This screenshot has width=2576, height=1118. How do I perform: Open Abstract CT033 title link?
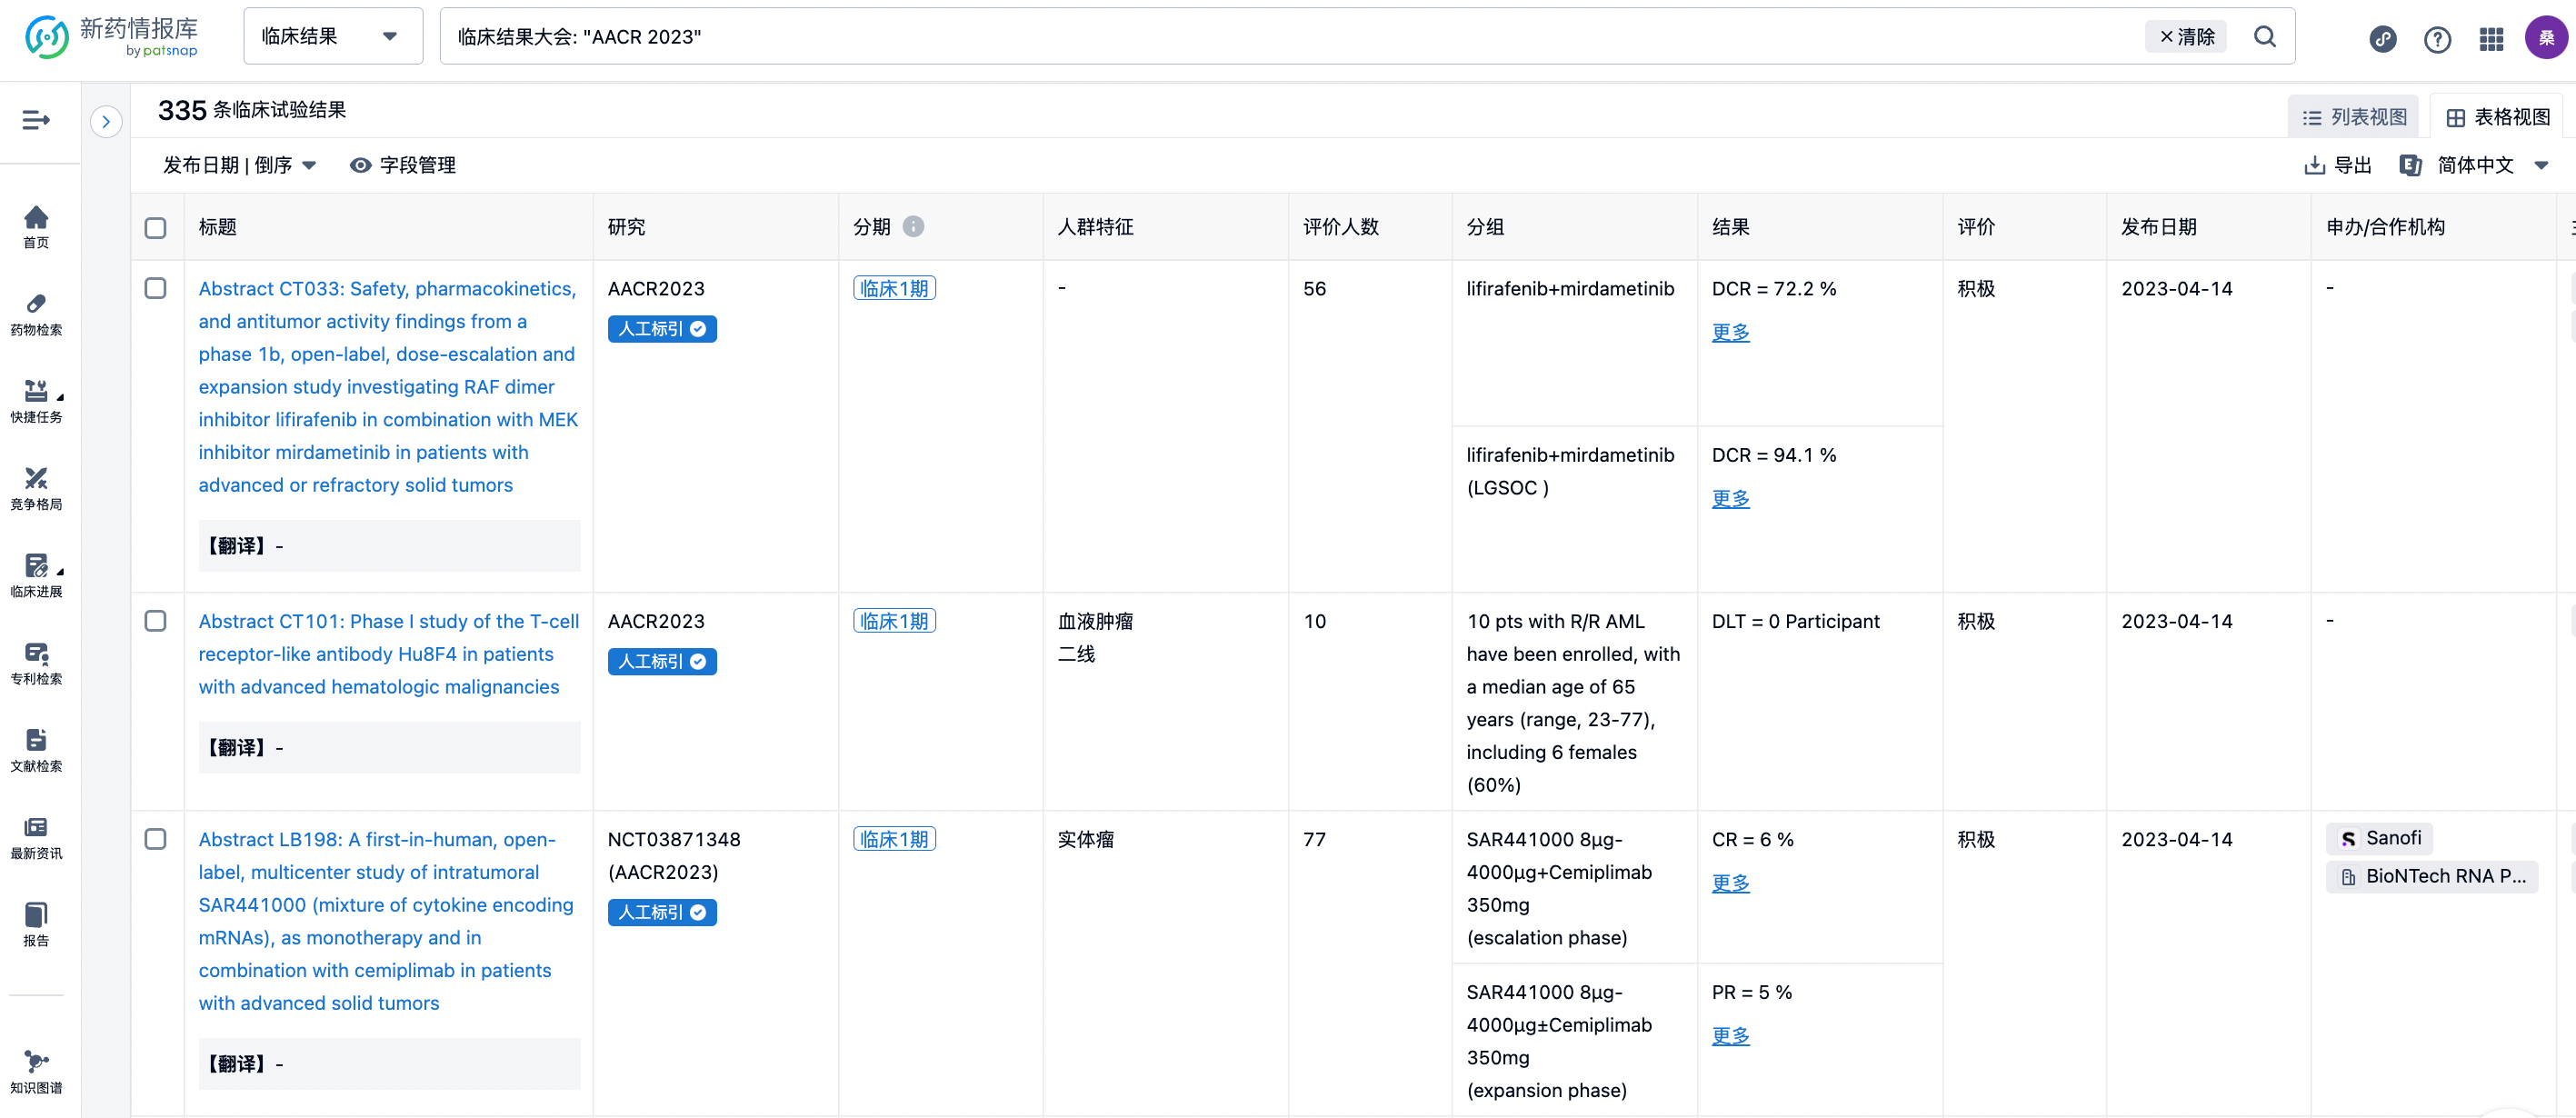pyautogui.click(x=388, y=387)
